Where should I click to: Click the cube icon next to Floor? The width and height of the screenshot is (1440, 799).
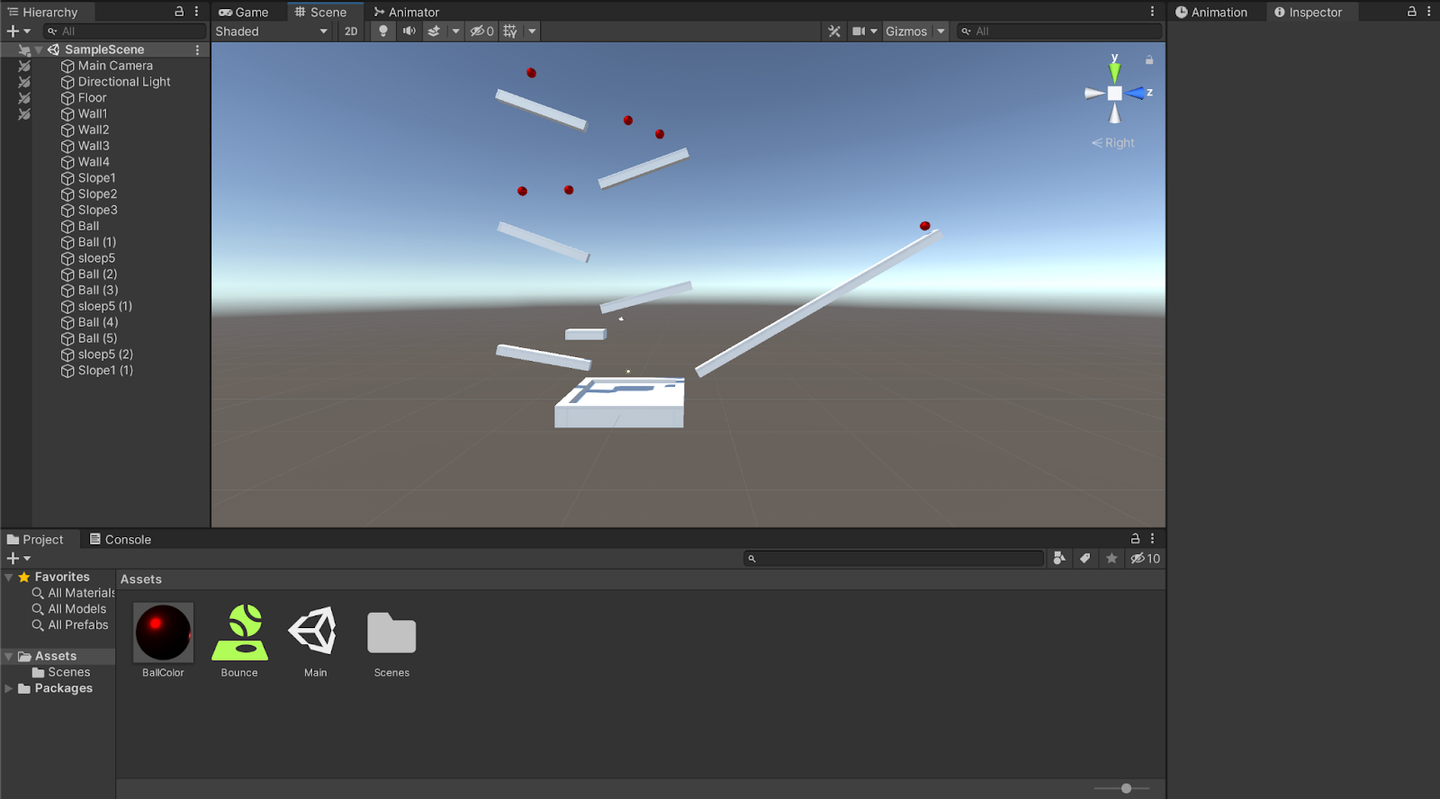pos(68,98)
